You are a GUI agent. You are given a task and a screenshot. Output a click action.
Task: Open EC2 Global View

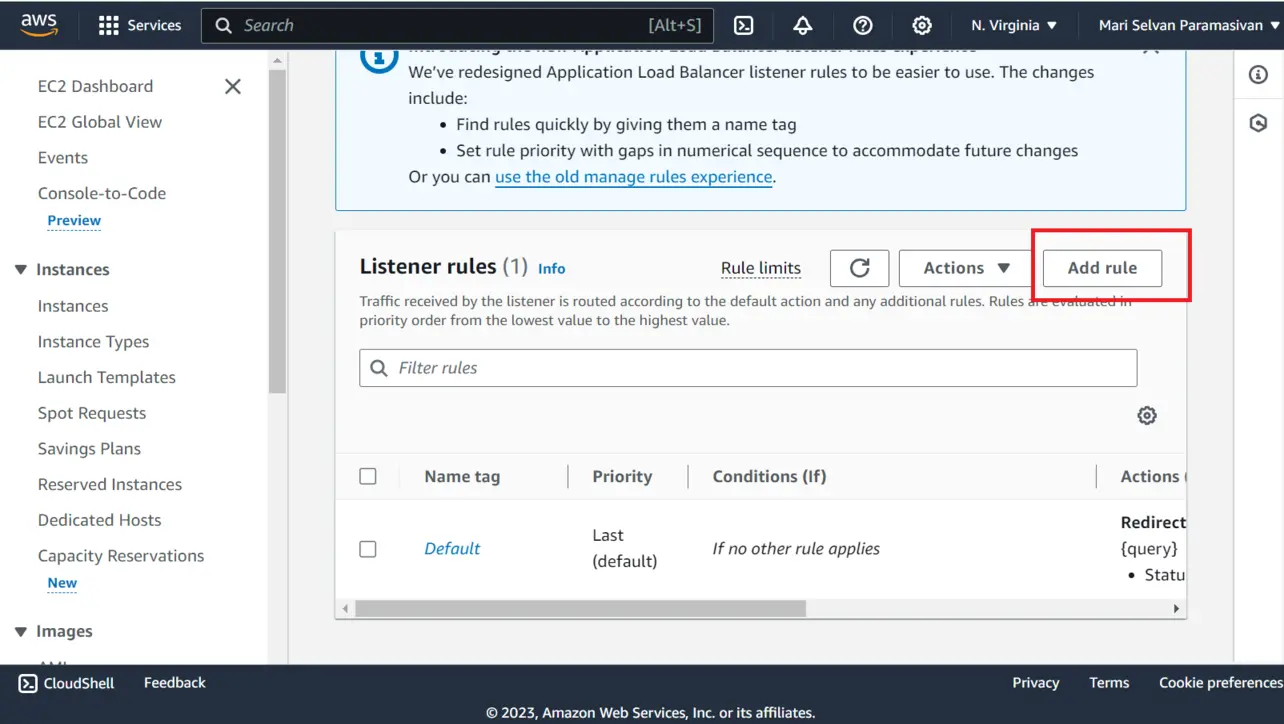[x=100, y=122]
